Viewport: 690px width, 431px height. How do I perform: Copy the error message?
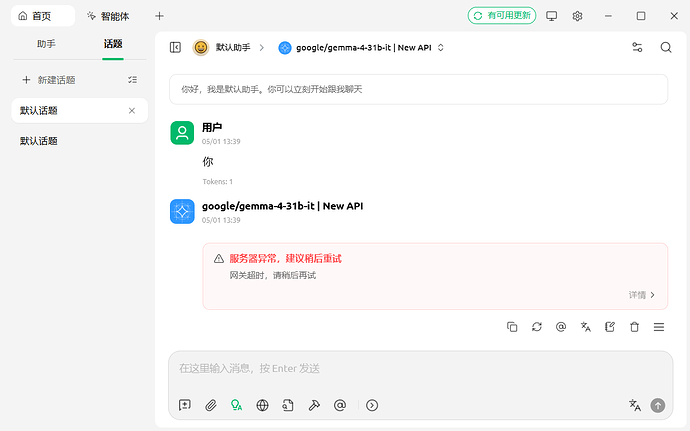pos(512,327)
